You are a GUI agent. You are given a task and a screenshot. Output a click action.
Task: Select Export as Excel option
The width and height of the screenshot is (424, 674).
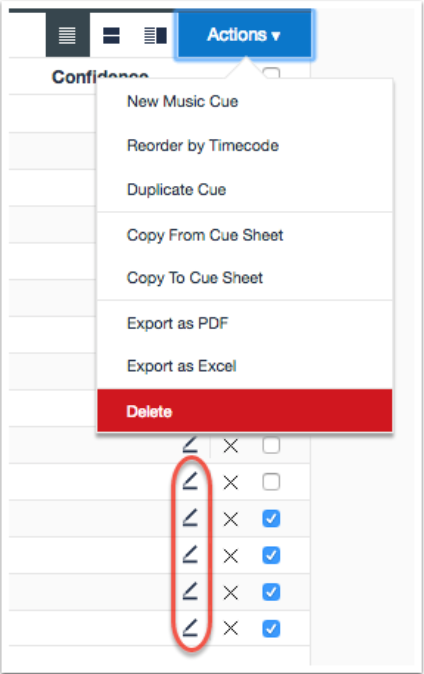point(181,366)
